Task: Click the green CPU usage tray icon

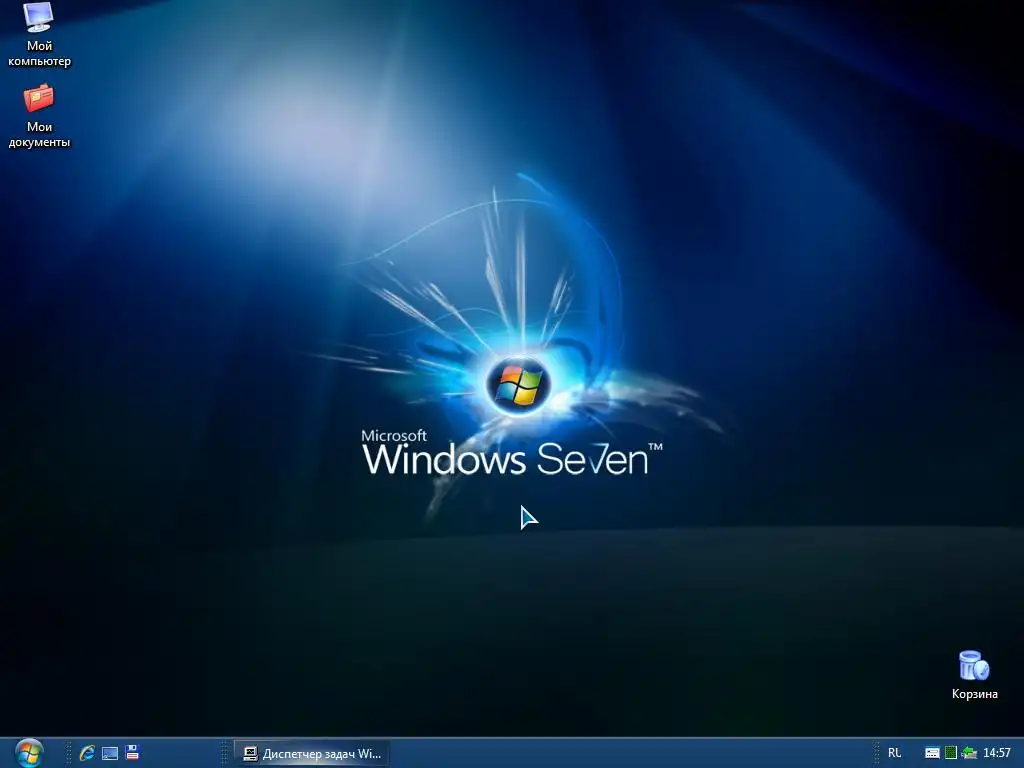Action: 951,753
